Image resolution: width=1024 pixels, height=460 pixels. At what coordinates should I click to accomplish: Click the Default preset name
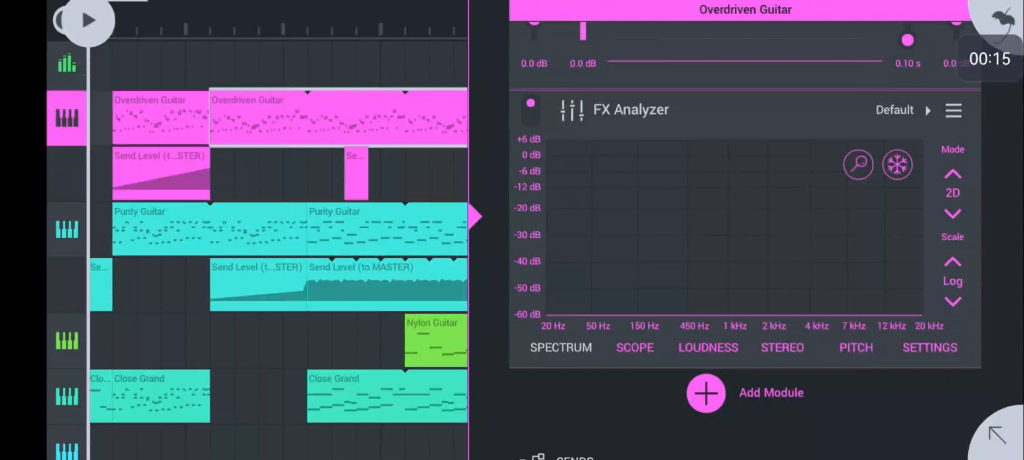tap(894, 110)
